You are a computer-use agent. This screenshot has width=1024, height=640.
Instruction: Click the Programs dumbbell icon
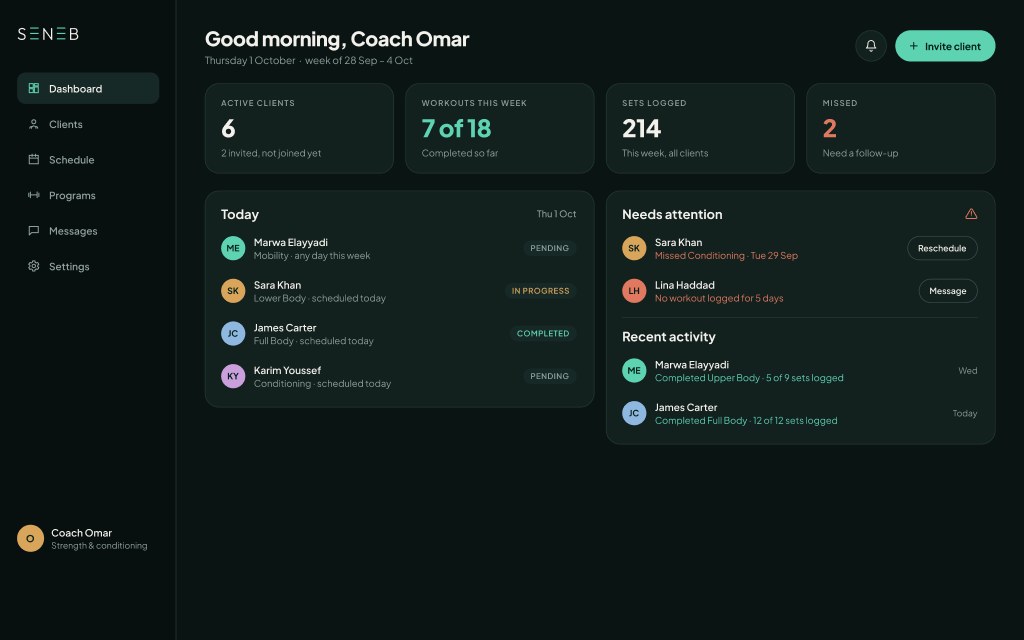click(34, 195)
